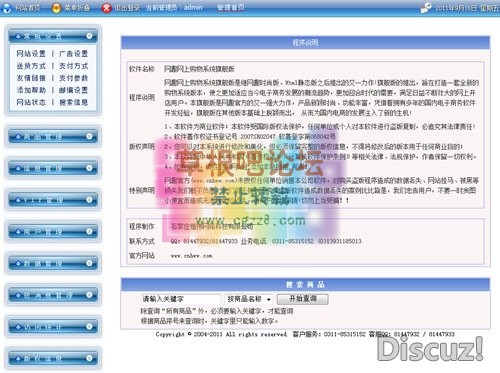The image size is (500, 373).
Task: Collapse the 常规设置 panel header
Action: 53,36
